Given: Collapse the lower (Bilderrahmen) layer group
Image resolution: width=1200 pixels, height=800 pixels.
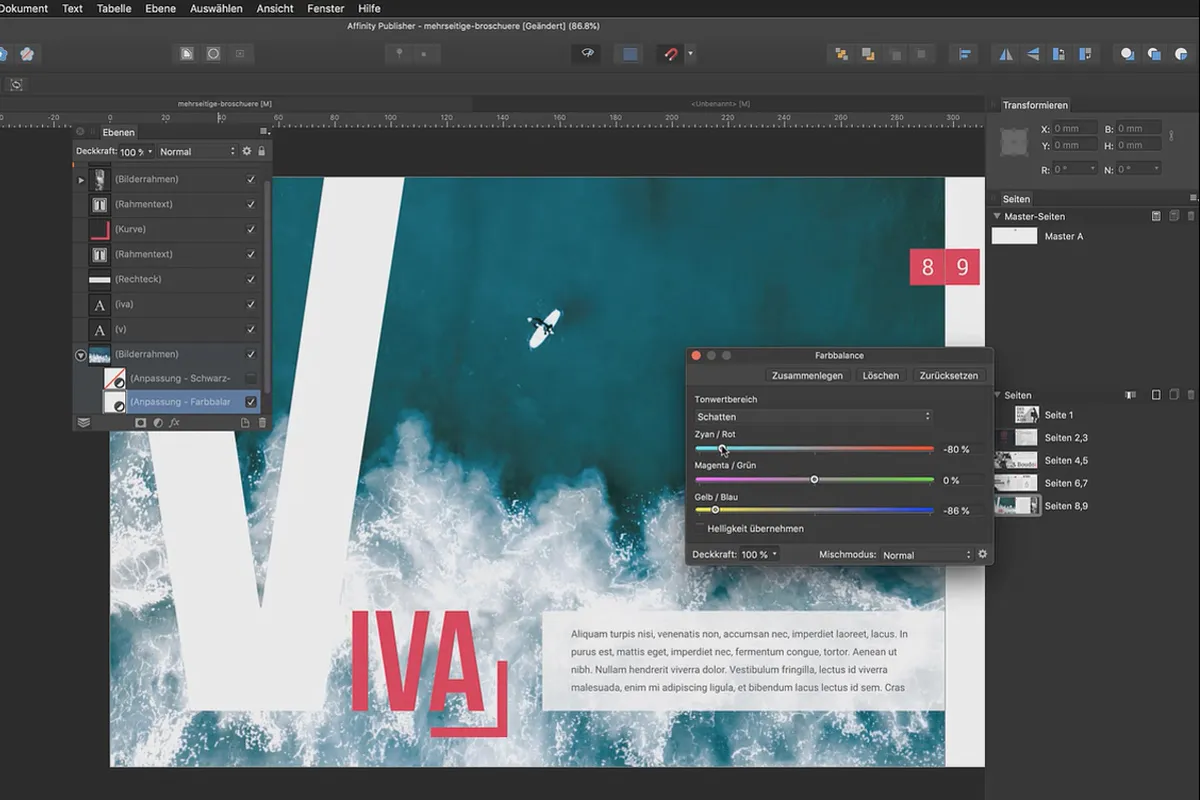Looking at the screenshot, I should click(x=81, y=355).
